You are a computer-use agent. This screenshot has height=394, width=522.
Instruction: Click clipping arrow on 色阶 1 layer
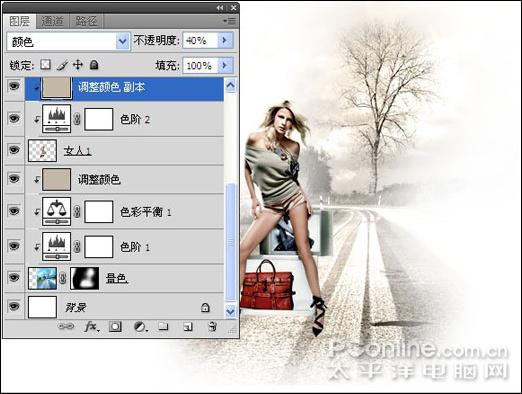(x=37, y=247)
